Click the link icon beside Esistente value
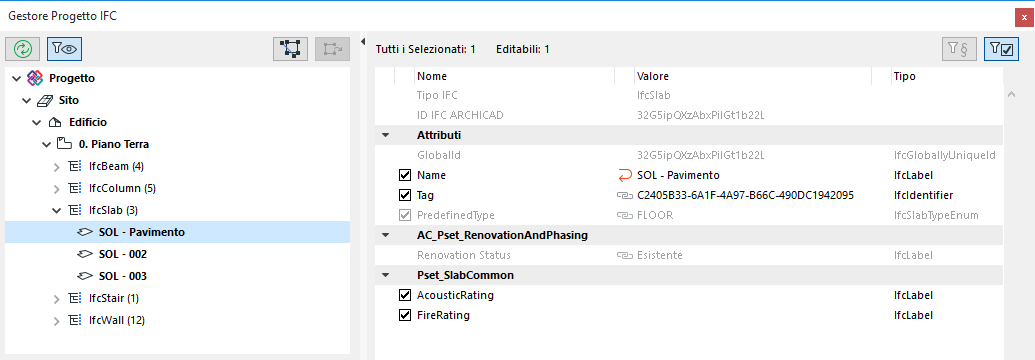 click(624, 255)
